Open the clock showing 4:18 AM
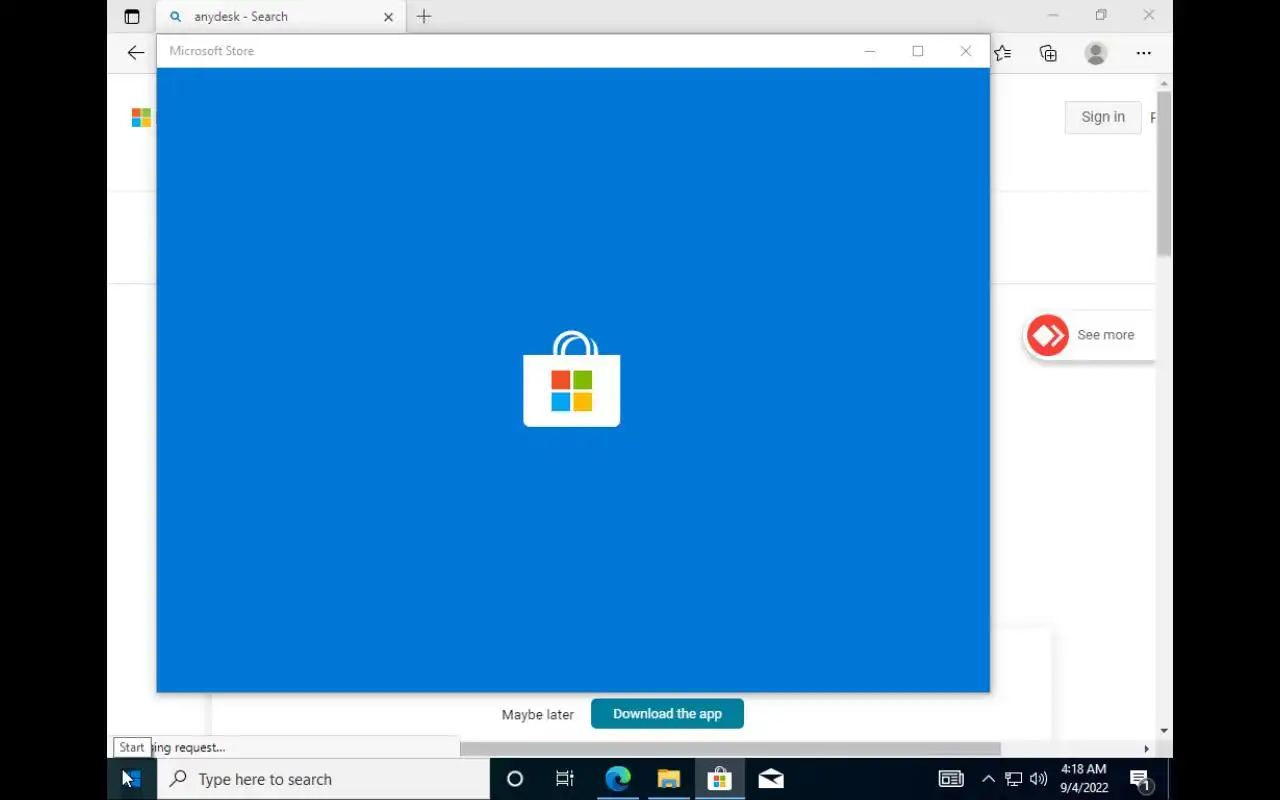The width and height of the screenshot is (1280, 800). pos(1084,779)
